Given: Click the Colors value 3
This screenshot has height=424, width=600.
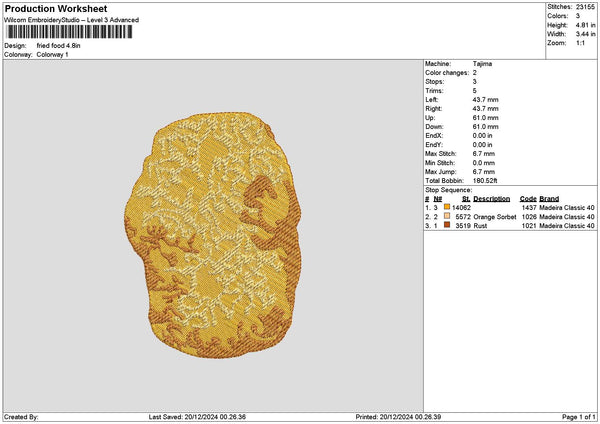Looking at the screenshot, I should pos(578,16).
